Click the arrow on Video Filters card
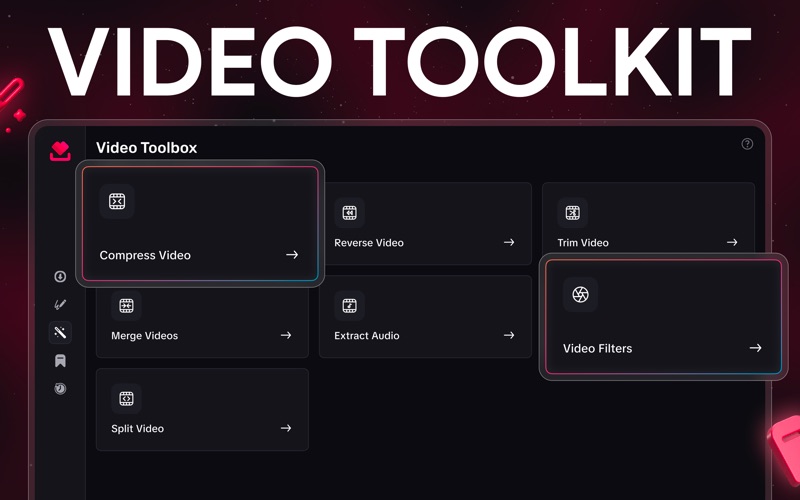Viewport: 800px width, 500px height. 756,348
